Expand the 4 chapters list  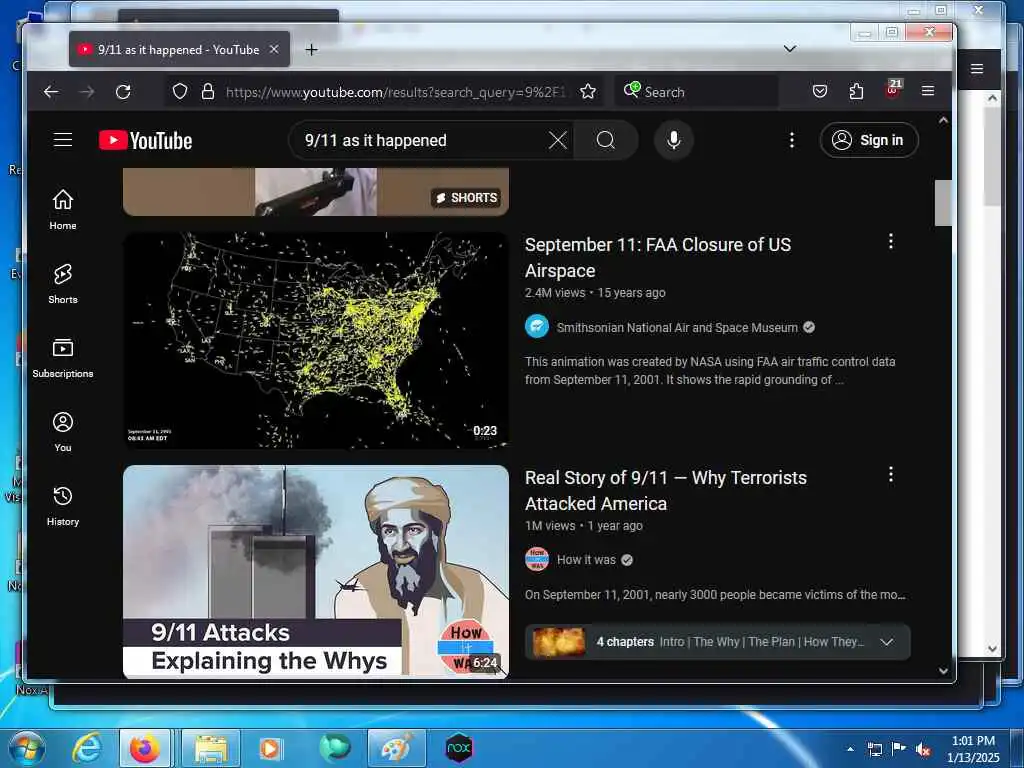pyautogui.click(x=886, y=642)
